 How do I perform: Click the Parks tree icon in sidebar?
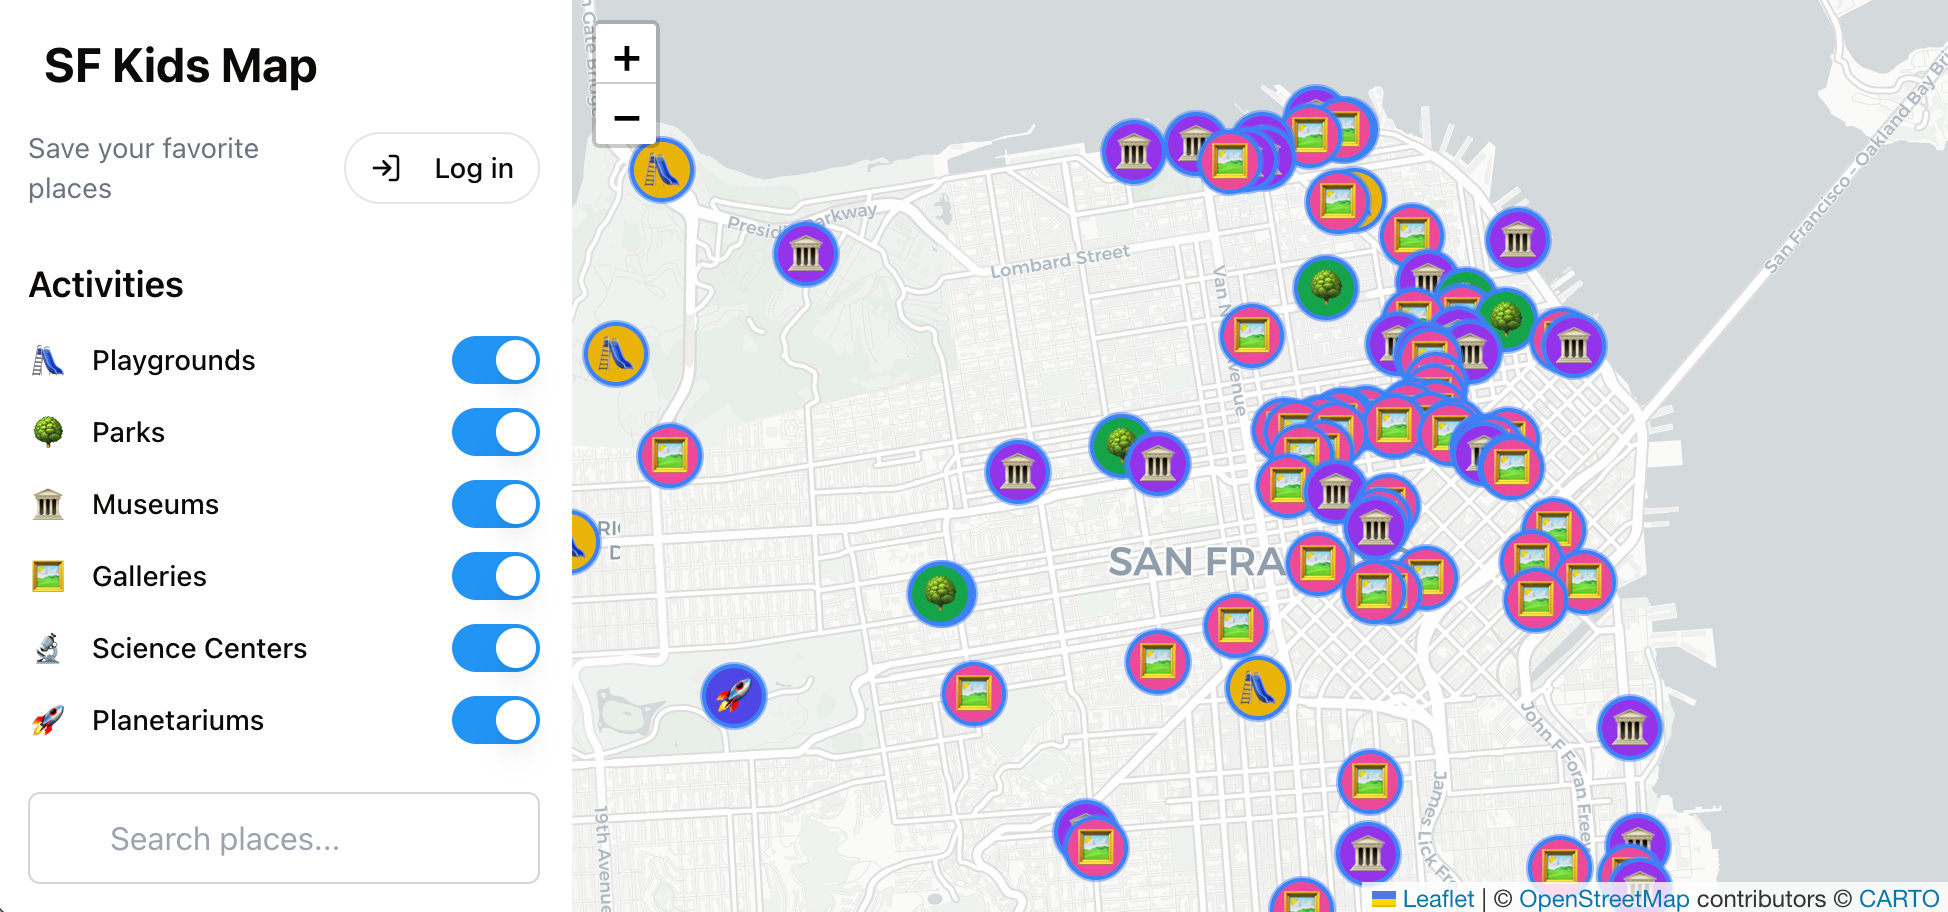tap(48, 432)
